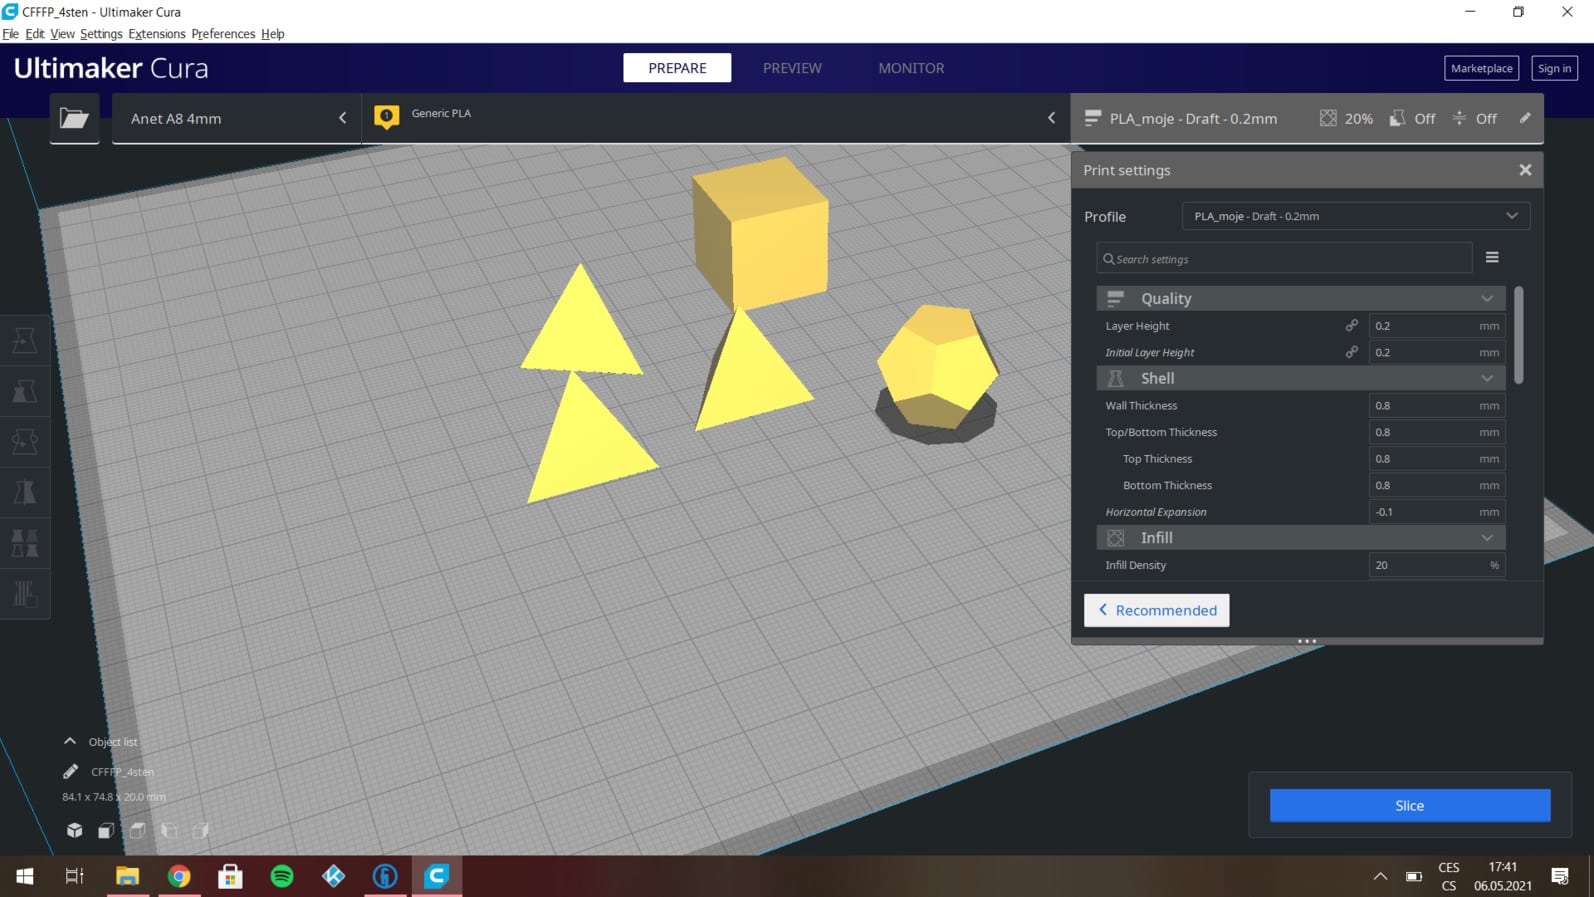
Task: Open the Profile dropdown PLA_moje - Draft
Action: (x=1355, y=216)
